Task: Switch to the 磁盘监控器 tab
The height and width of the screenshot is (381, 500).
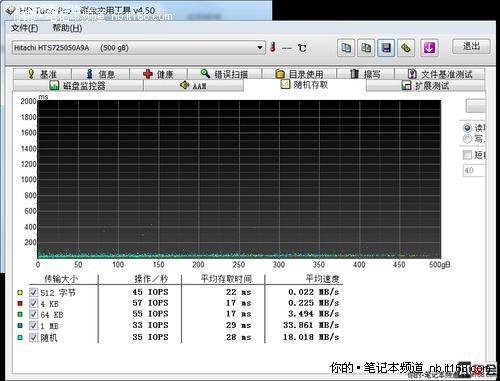Action: tap(78, 86)
